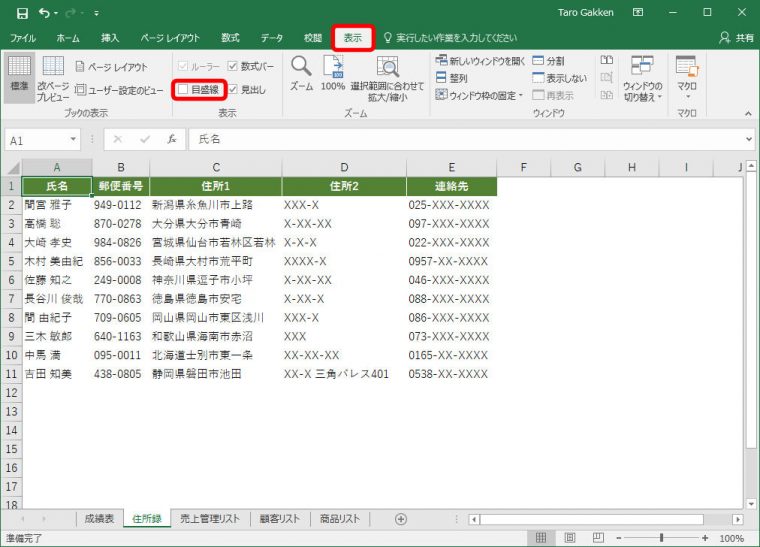Select status bar Page Break Preview icon
This screenshot has height=547, width=760.
pyautogui.click(x=599, y=538)
